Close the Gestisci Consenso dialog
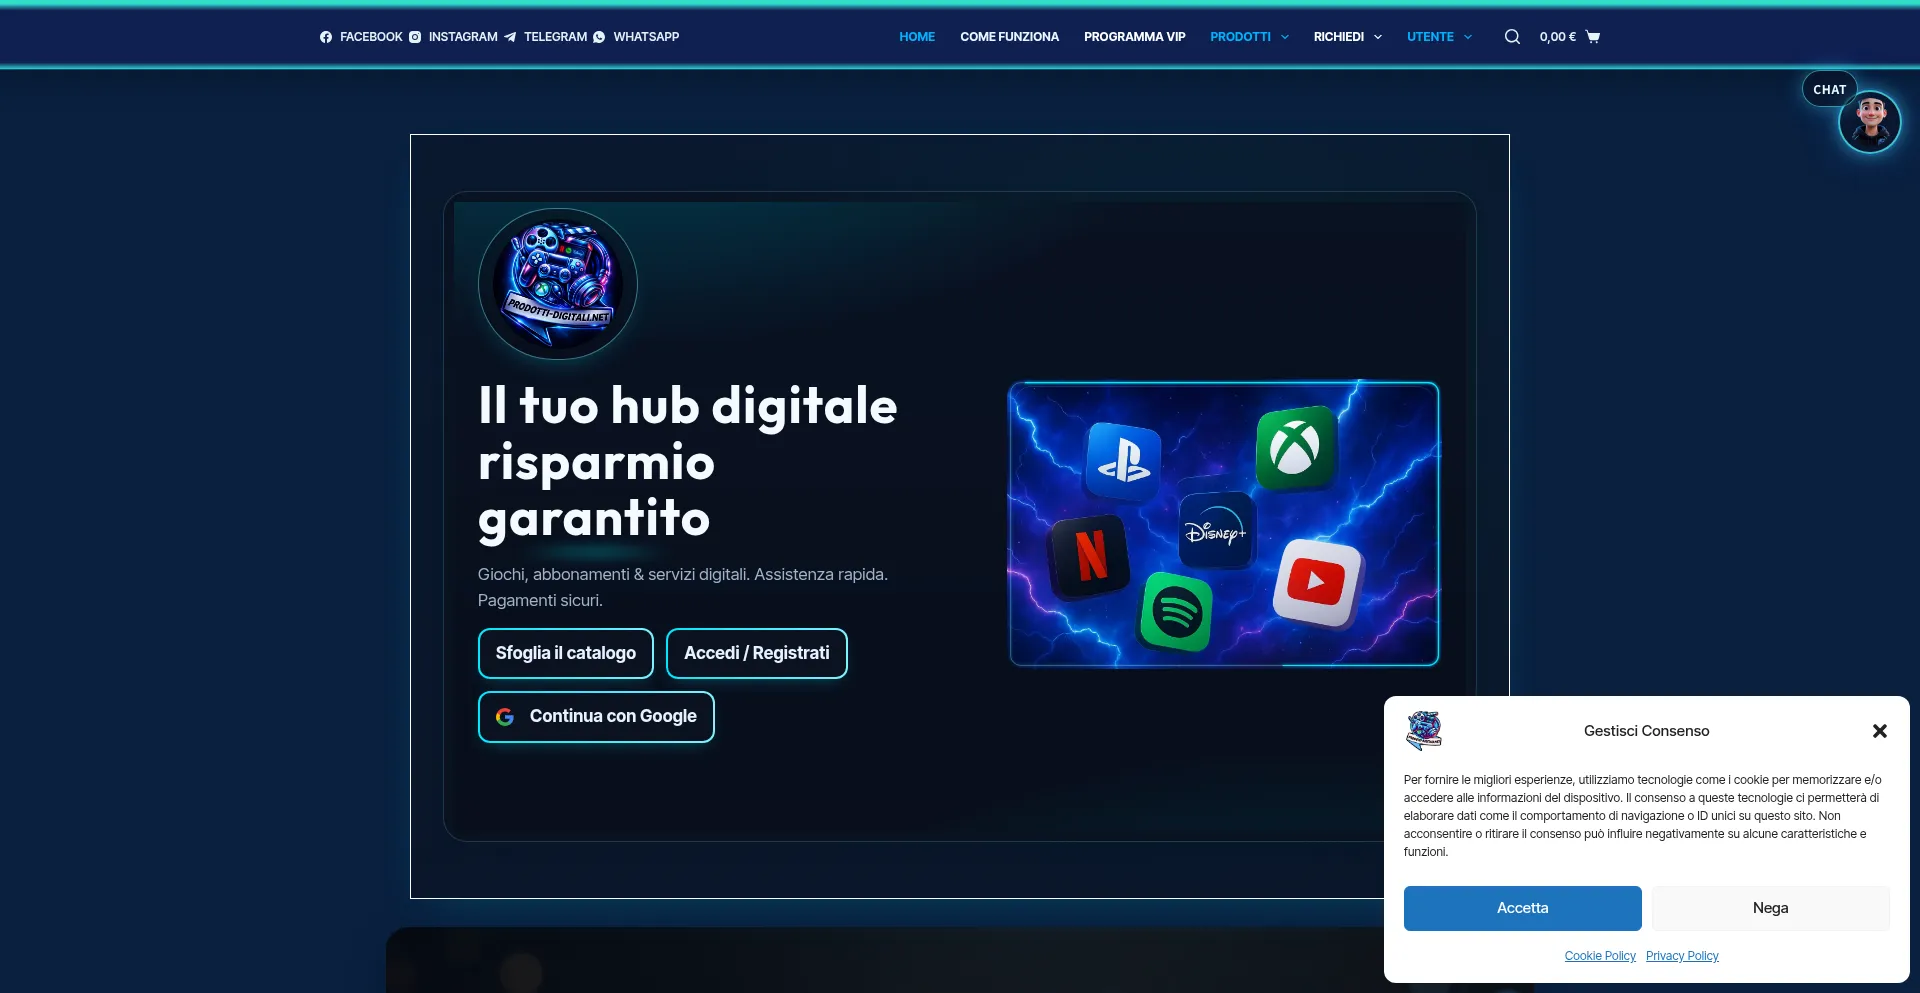1920x993 pixels. [x=1879, y=731]
